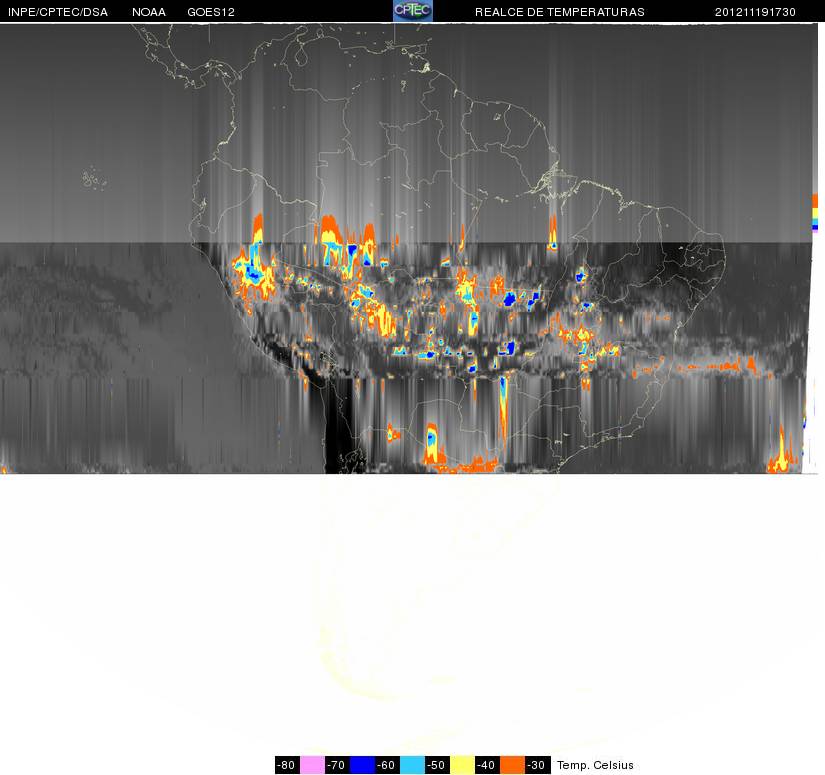
Task: Select the dark blue -70 to -60 swatch
Action: 362,765
